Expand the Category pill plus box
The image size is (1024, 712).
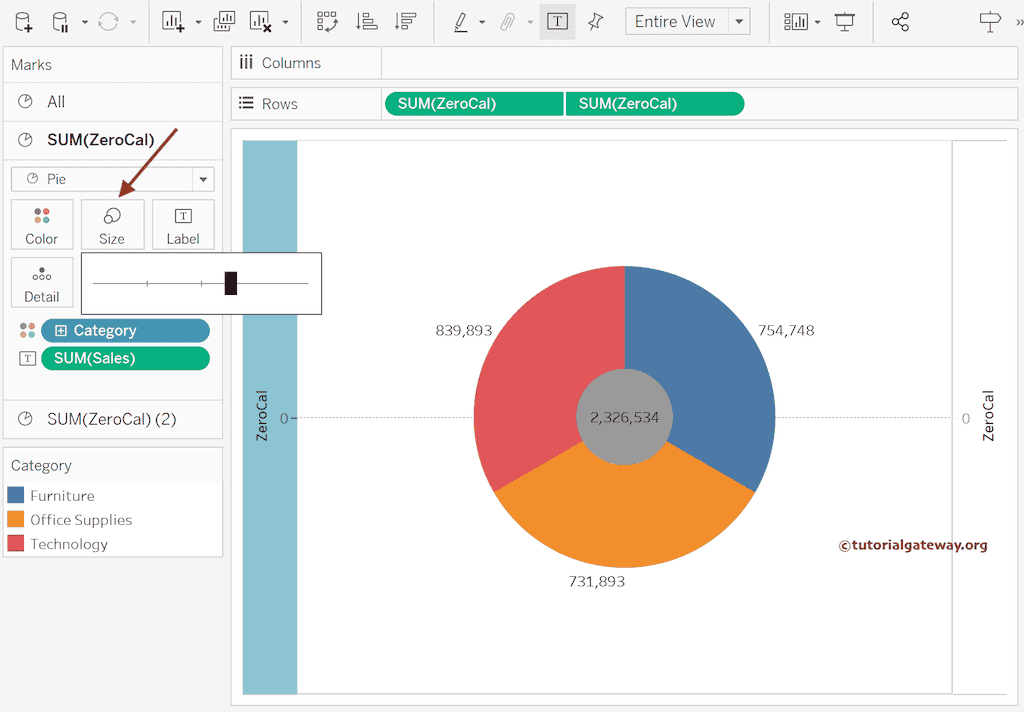pos(61,331)
